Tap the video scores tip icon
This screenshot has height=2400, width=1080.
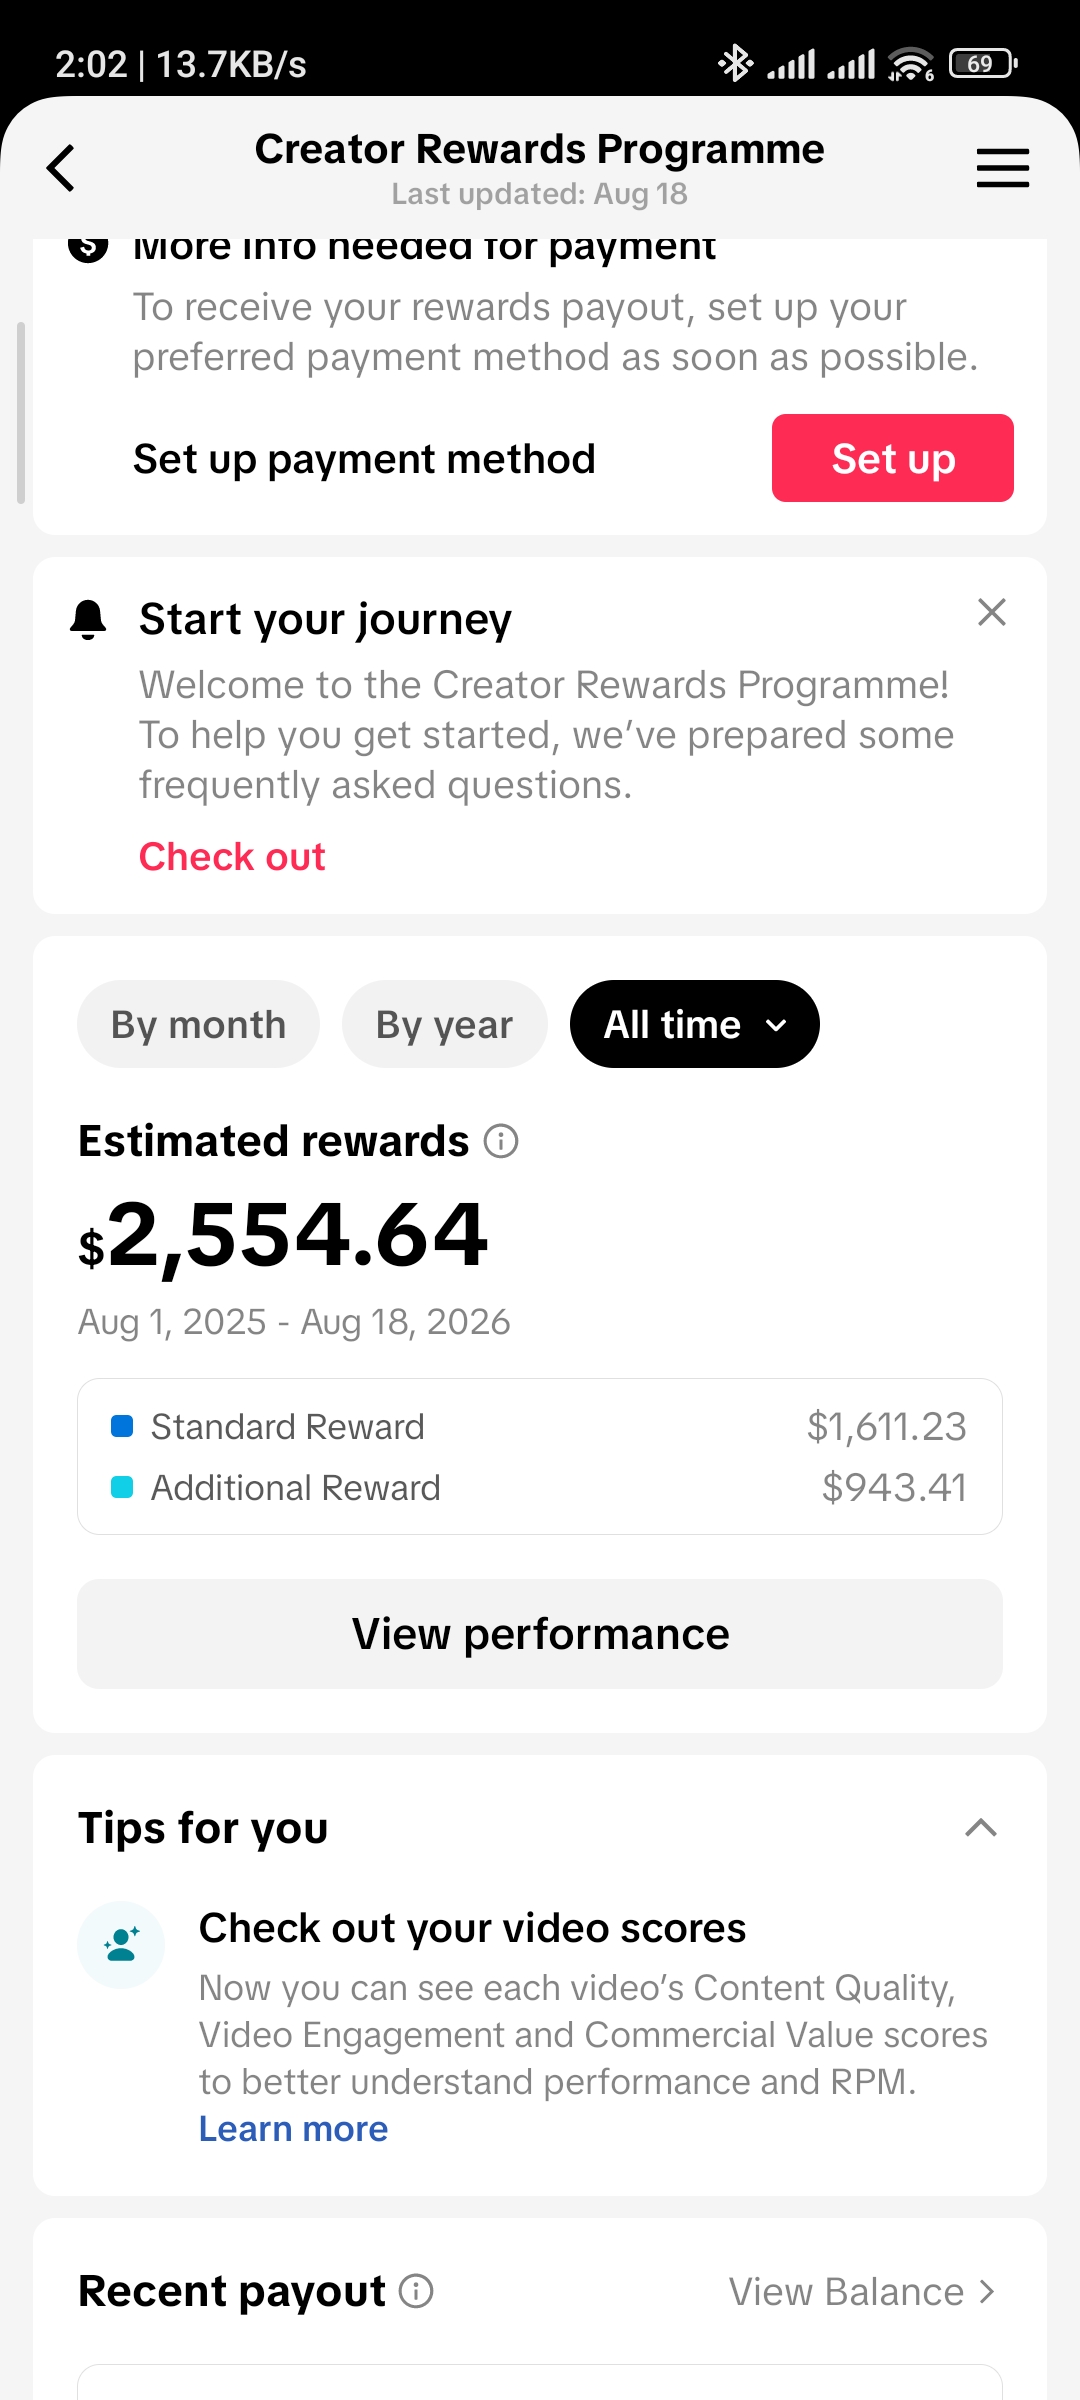(x=121, y=1945)
